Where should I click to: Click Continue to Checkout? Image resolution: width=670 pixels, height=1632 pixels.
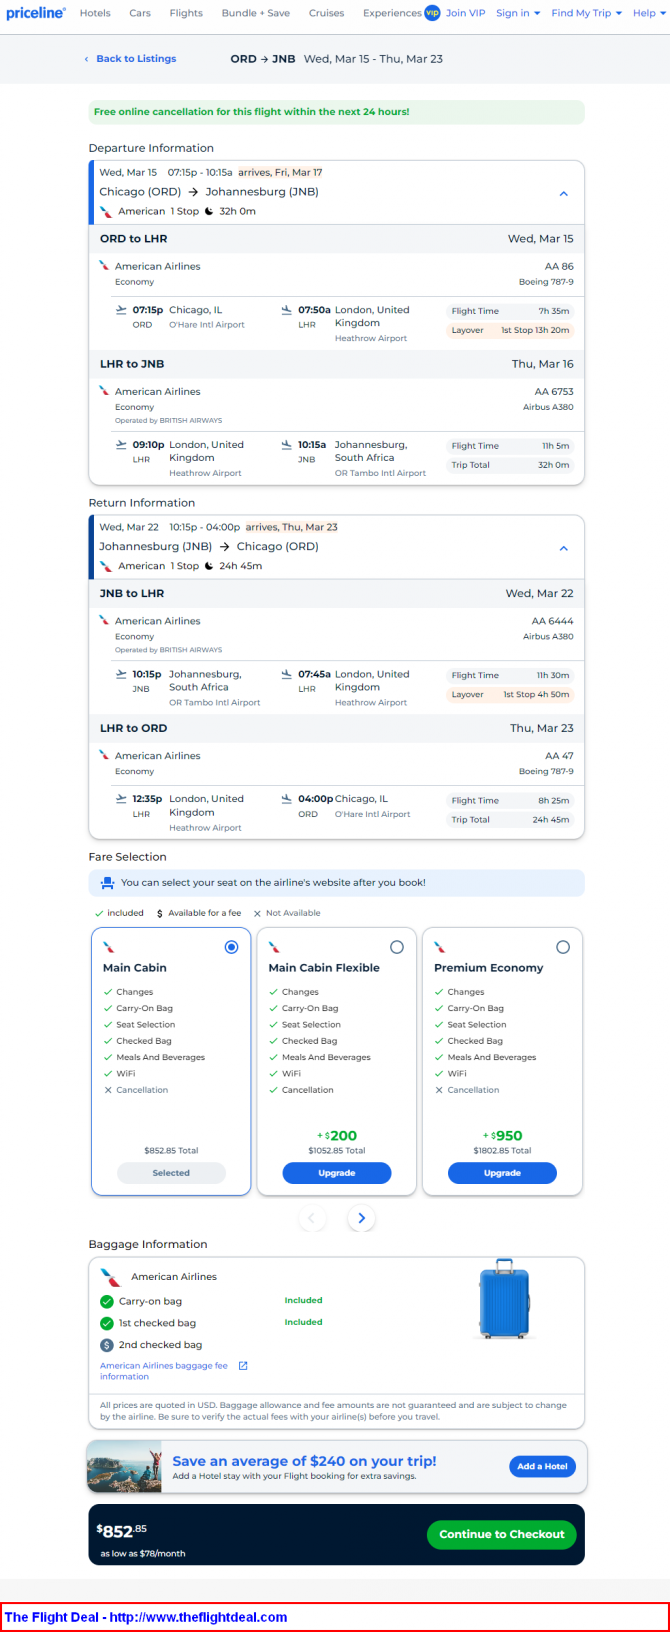(502, 1534)
